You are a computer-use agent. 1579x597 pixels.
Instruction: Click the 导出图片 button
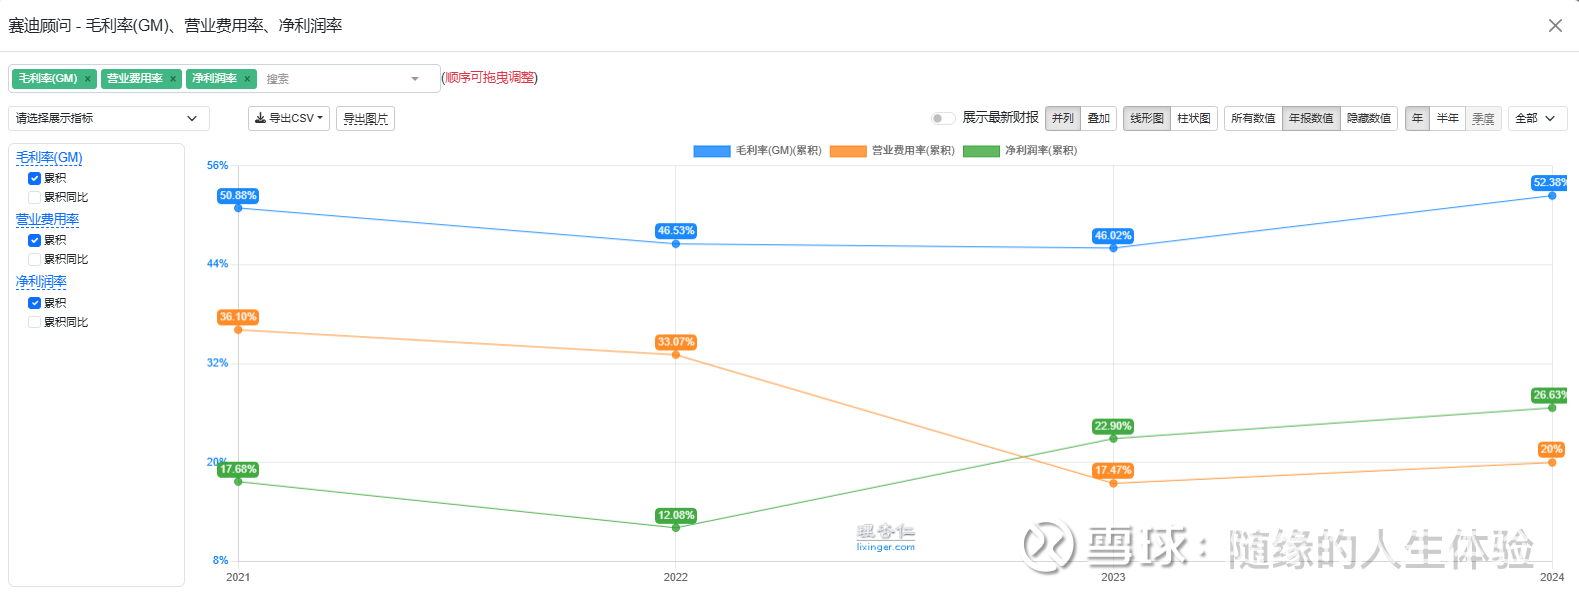365,118
